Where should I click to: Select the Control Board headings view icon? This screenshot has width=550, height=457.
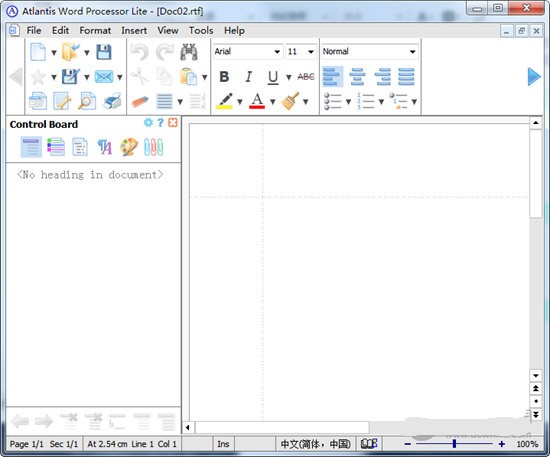(x=31, y=147)
